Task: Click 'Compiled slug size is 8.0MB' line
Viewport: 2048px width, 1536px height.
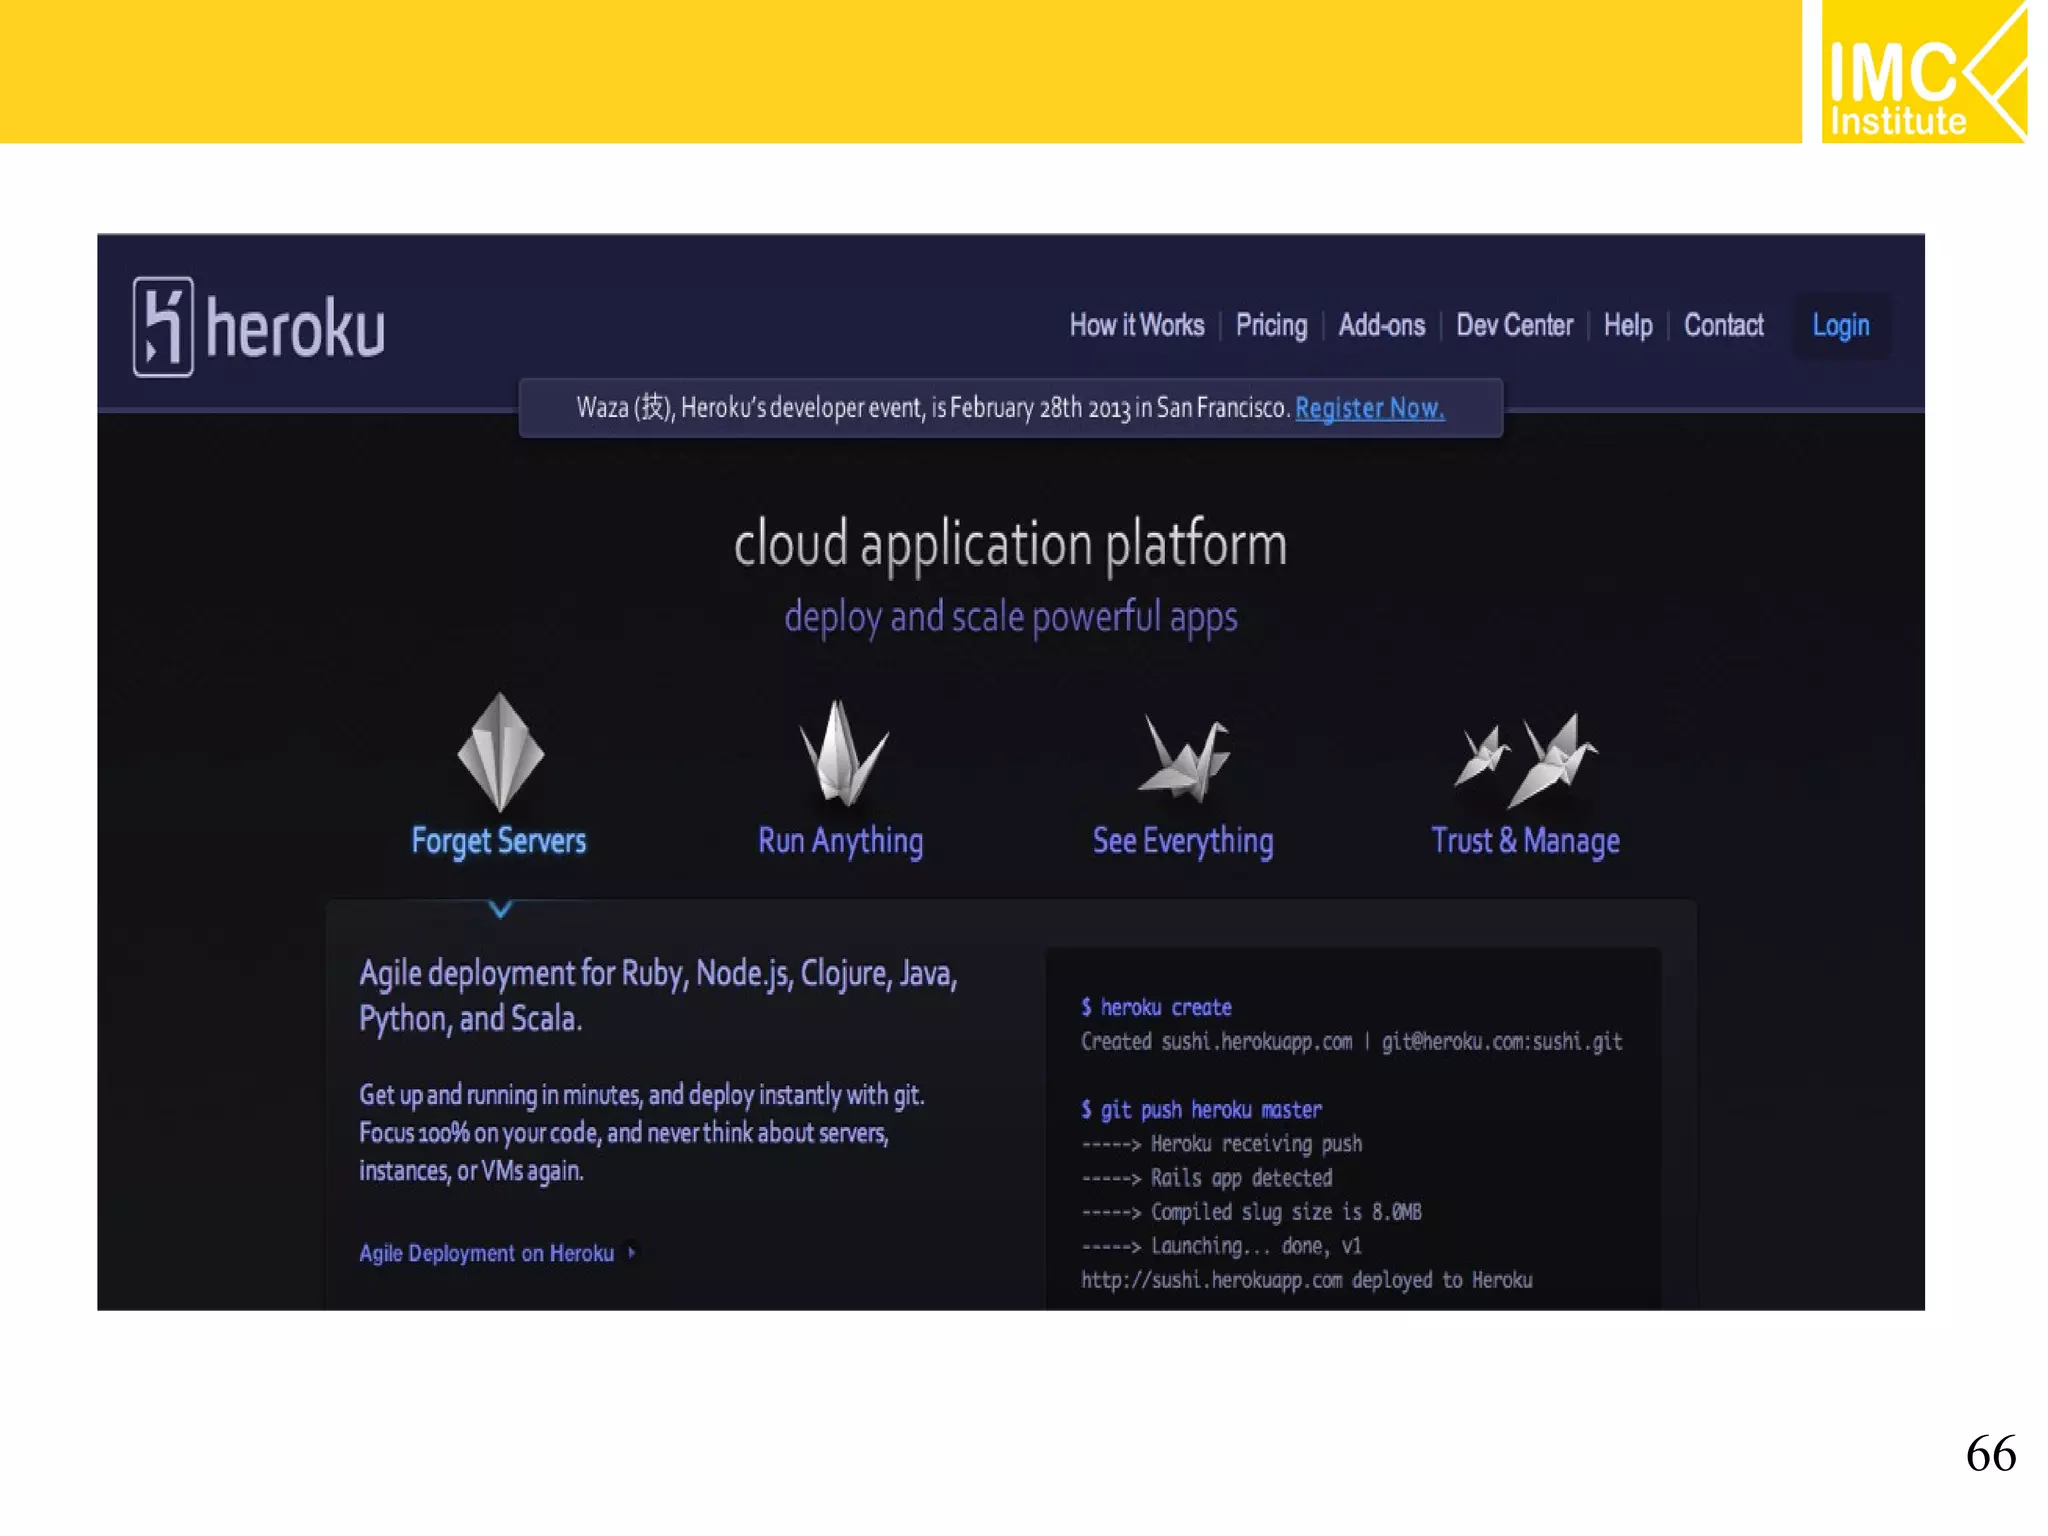Action: coord(1251,1212)
